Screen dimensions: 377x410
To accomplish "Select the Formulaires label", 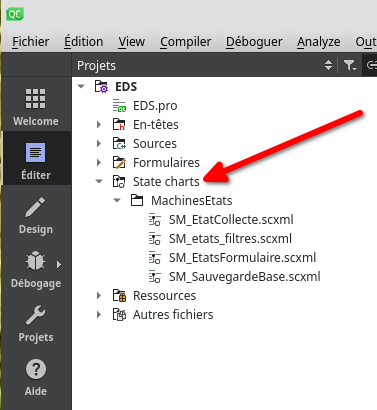I will click(166, 163).
